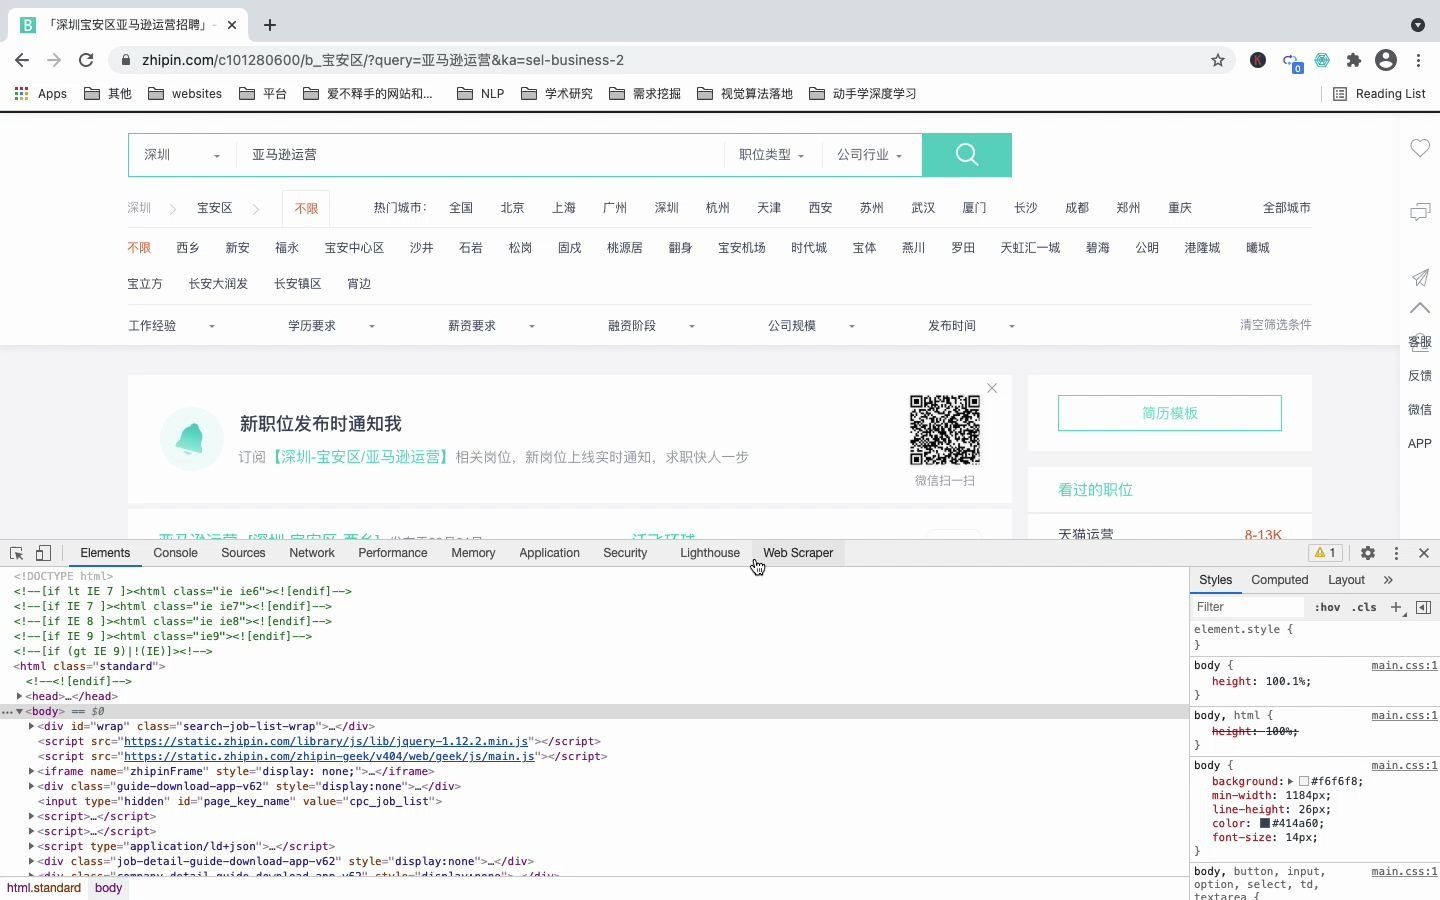The width and height of the screenshot is (1440, 900).
Task: Select body in the DOM breadcrumb bar
Action: pyautogui.click(x=108, y=888)
